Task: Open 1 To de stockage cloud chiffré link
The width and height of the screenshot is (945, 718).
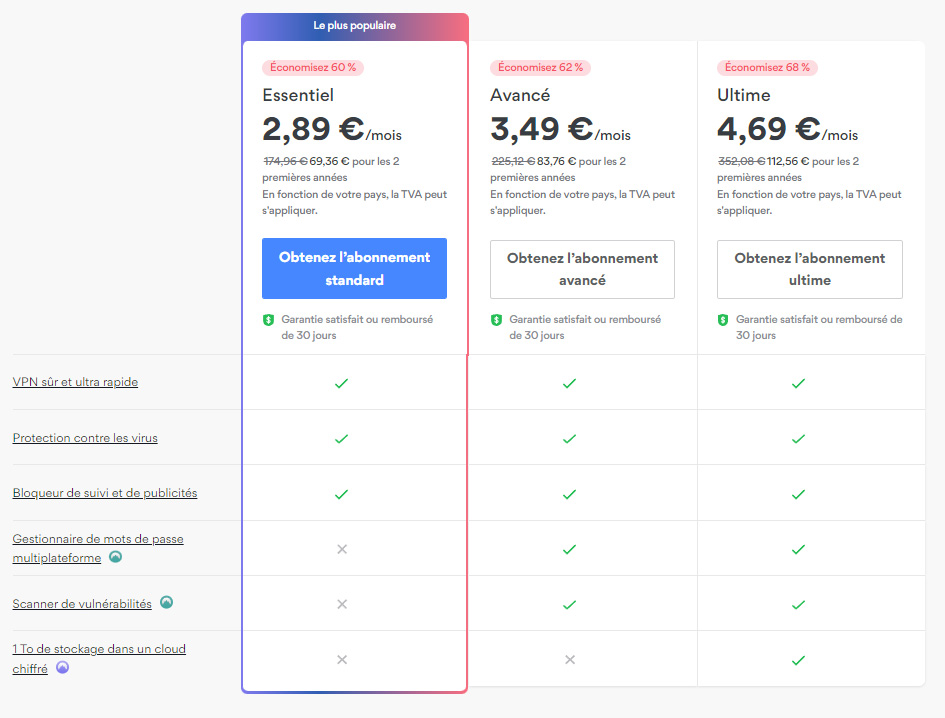Action: (x=99, y=658)
